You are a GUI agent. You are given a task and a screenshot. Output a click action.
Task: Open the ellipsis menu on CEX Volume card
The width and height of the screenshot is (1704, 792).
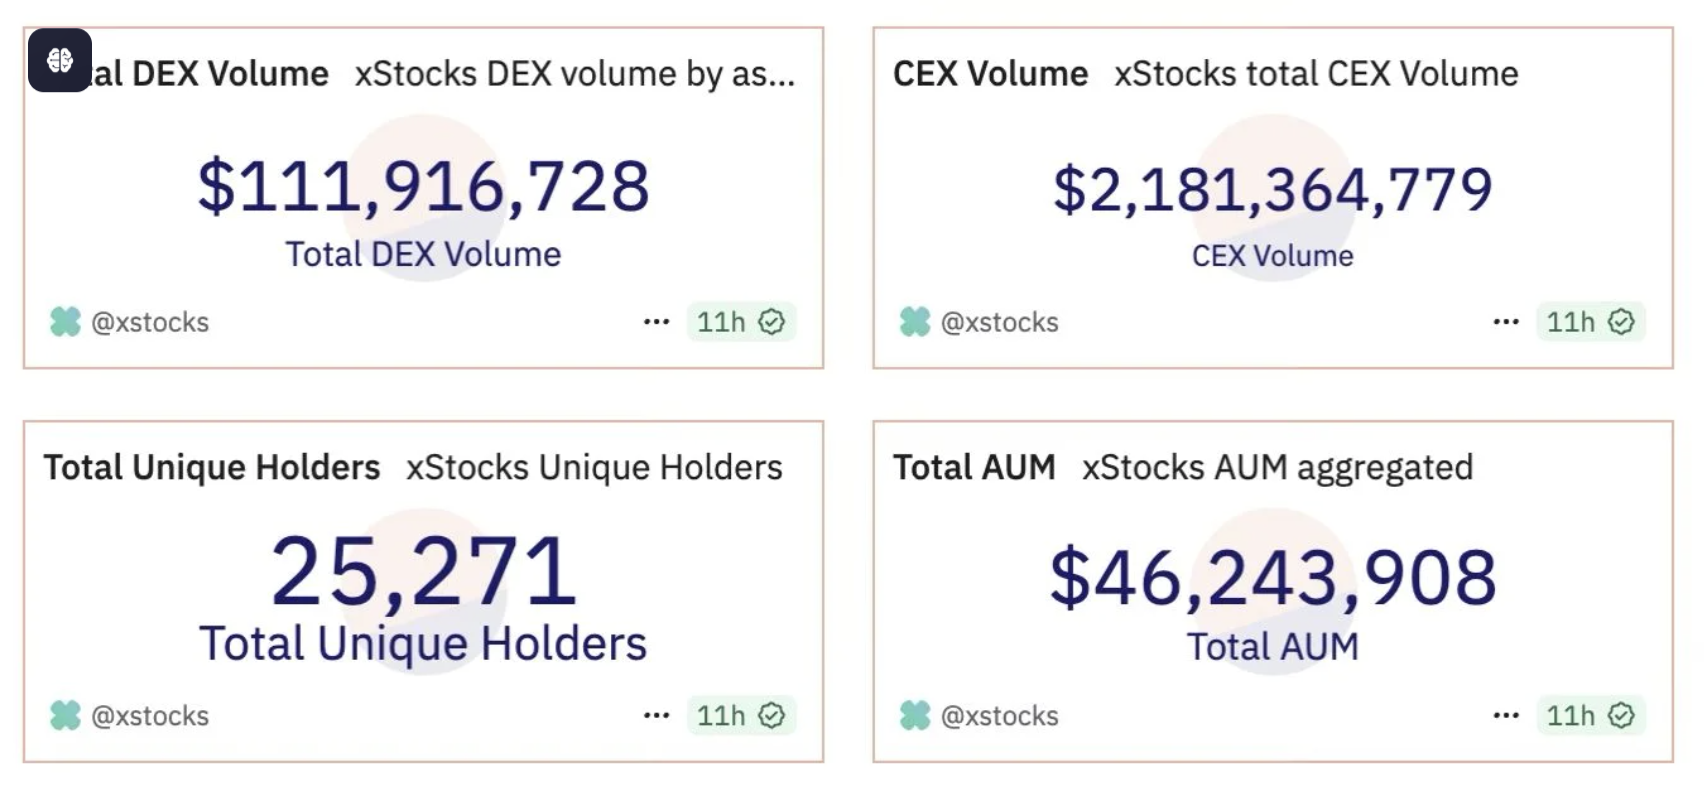point(1505,321)
